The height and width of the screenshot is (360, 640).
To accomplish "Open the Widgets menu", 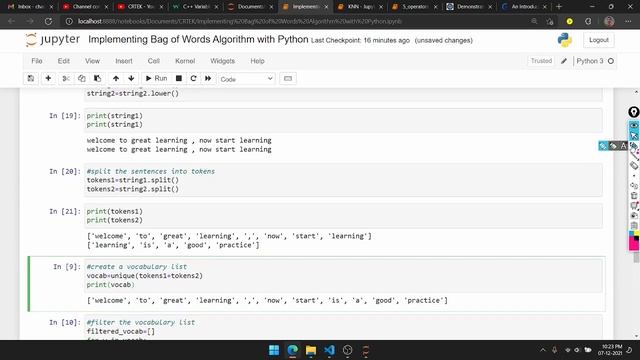I will 222,61.
